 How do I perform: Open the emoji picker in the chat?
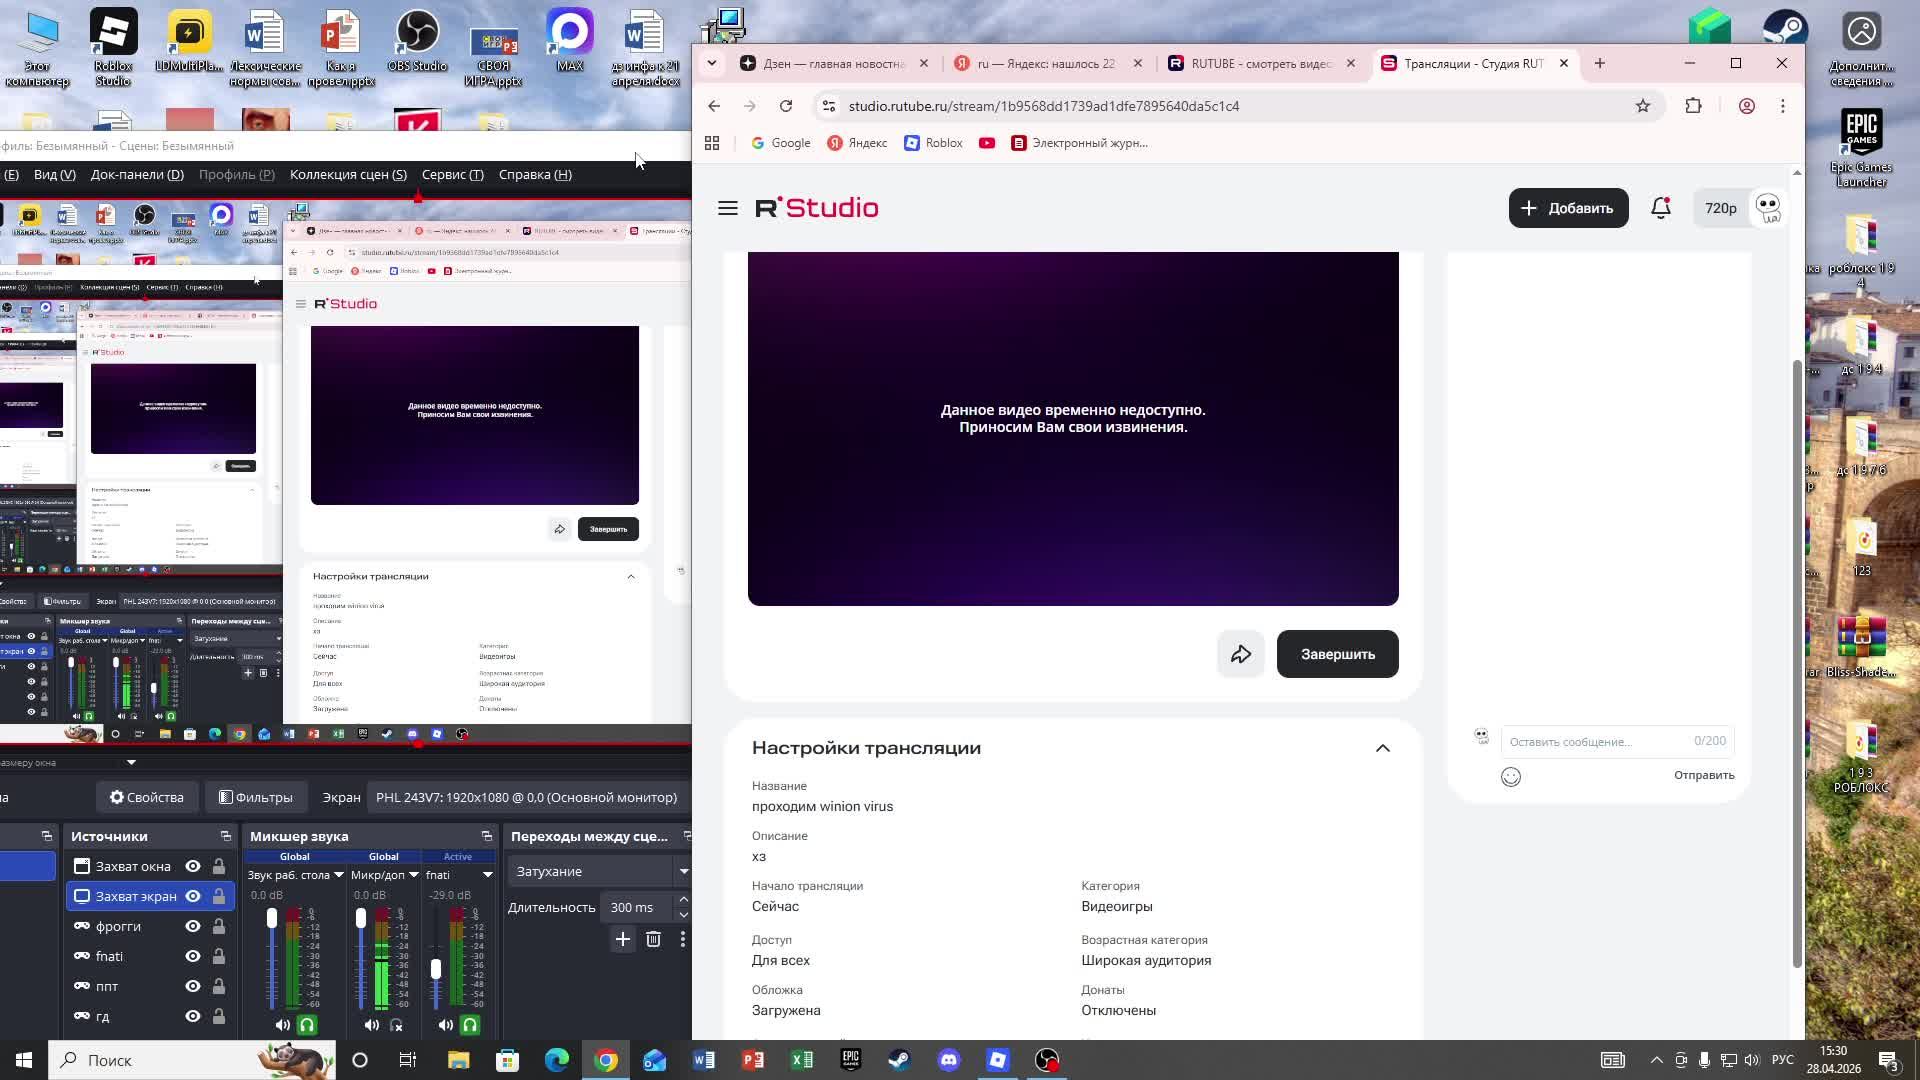1511,777
